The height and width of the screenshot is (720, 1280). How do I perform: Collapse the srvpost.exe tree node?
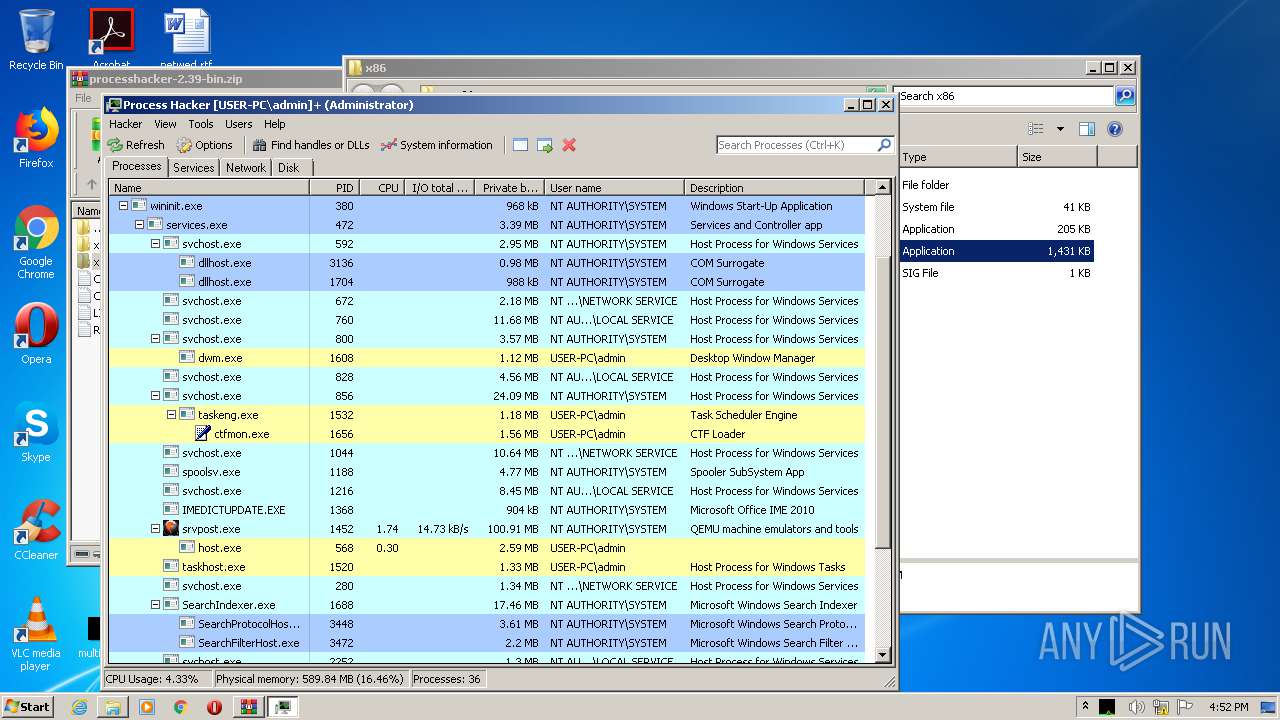[155, 529]
